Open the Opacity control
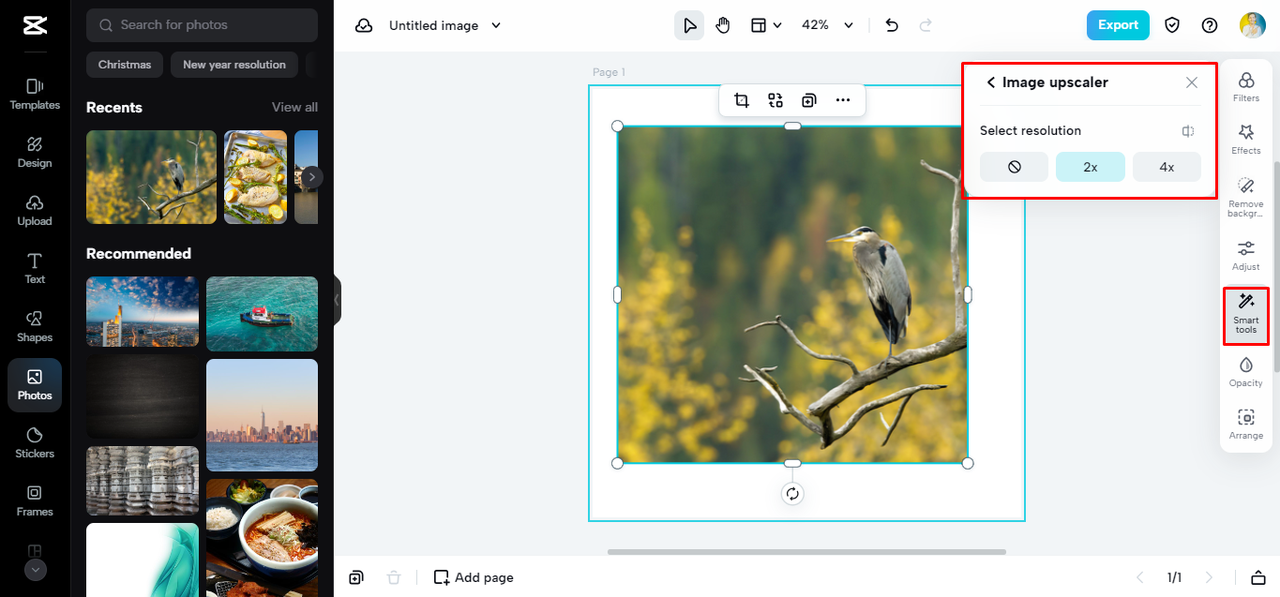1280x597 pixels. click(1246, 371)
